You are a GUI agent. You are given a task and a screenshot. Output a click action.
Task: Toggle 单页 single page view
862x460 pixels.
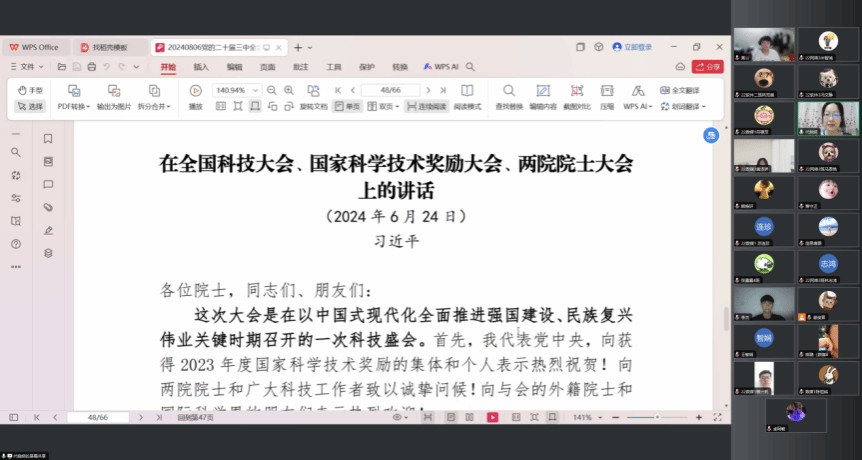[x=347, y=106]
